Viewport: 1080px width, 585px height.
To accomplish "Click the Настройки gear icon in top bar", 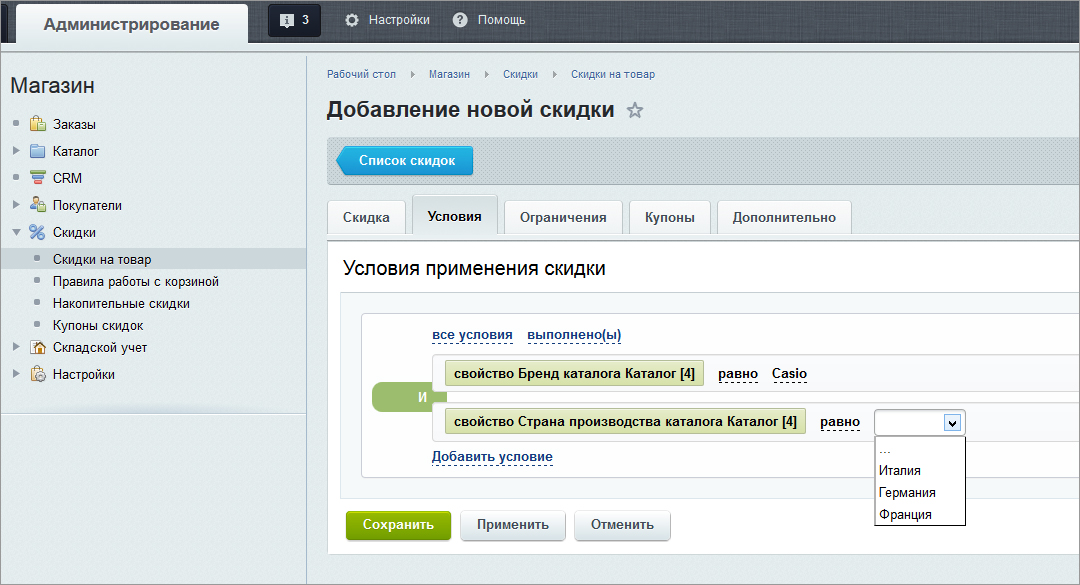I will 352,20.
